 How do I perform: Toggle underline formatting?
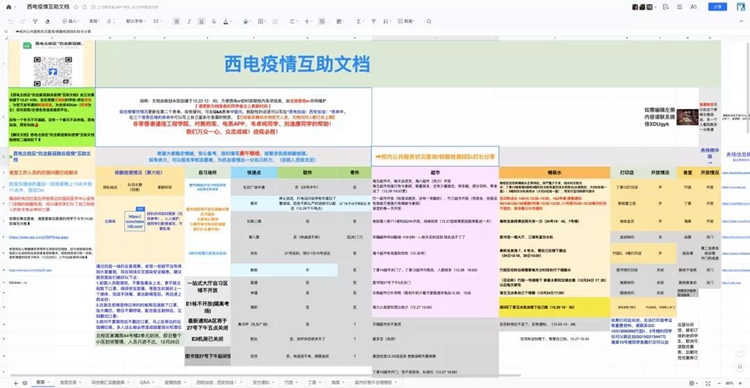click(x=201, y=22)
